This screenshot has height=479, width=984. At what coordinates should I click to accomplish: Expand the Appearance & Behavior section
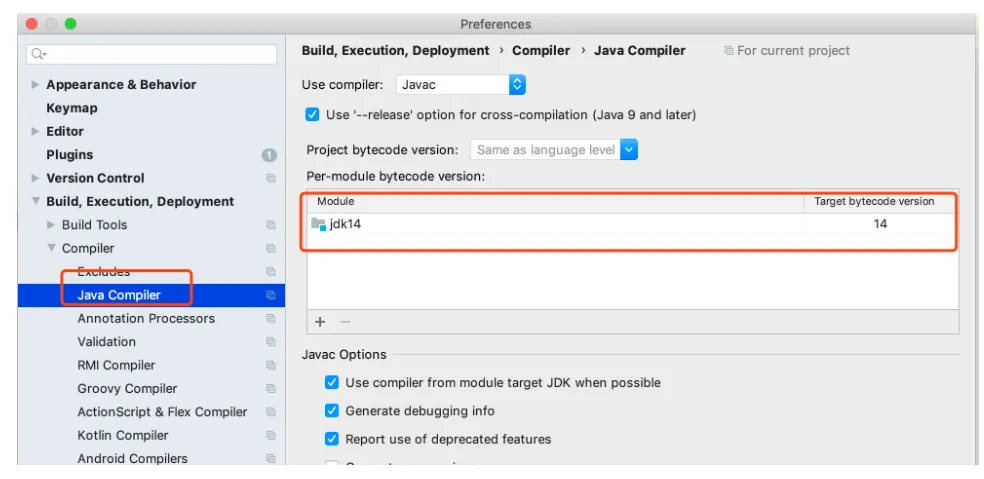pos(36,85)
